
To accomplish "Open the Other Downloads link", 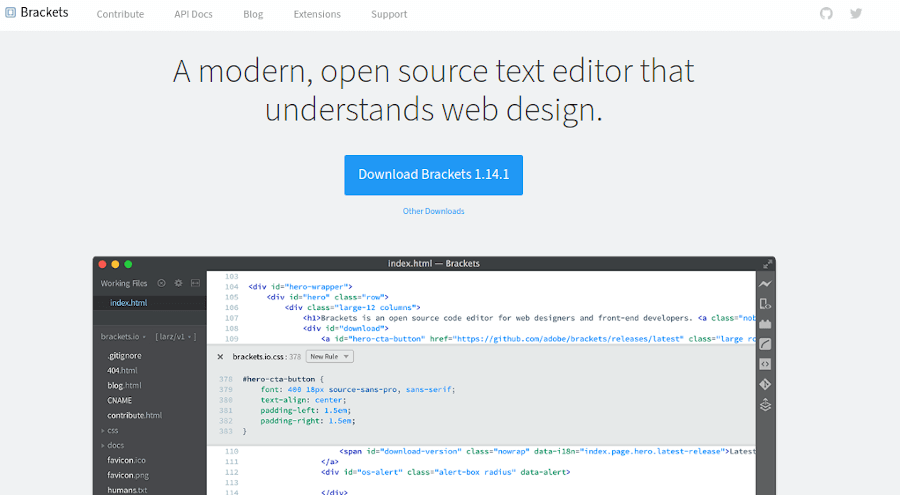I will (433, 211).
